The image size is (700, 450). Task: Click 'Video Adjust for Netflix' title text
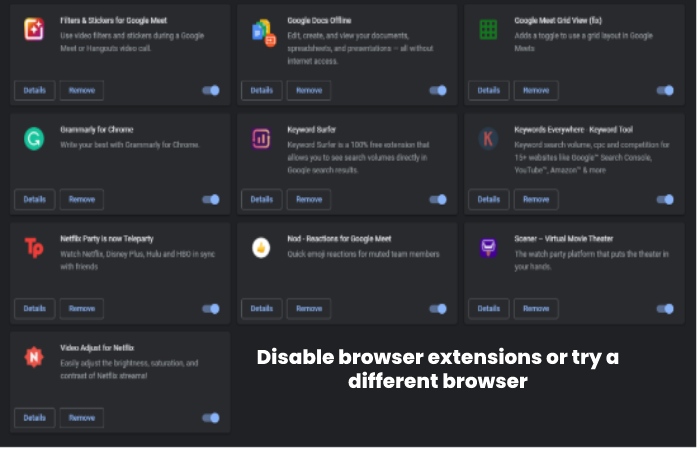click(97, 348)
